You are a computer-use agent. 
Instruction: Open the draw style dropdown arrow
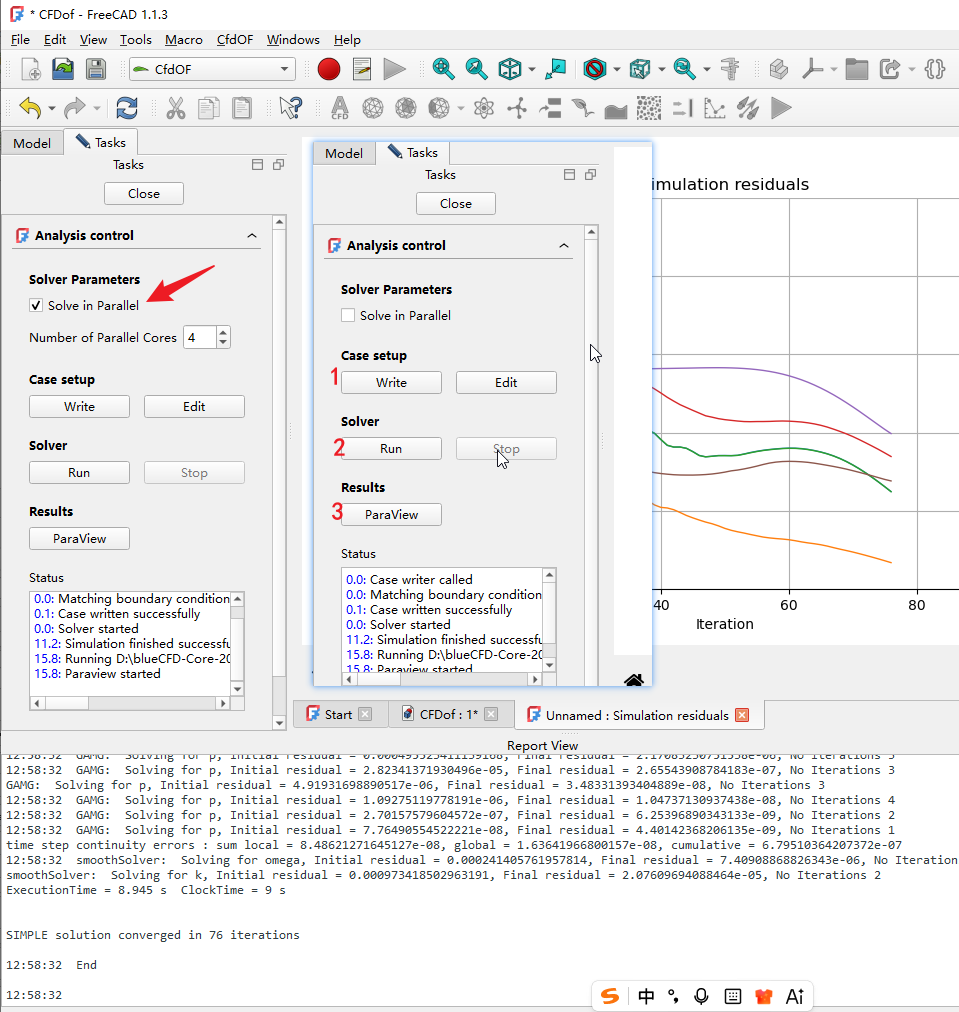coord(617,70)
